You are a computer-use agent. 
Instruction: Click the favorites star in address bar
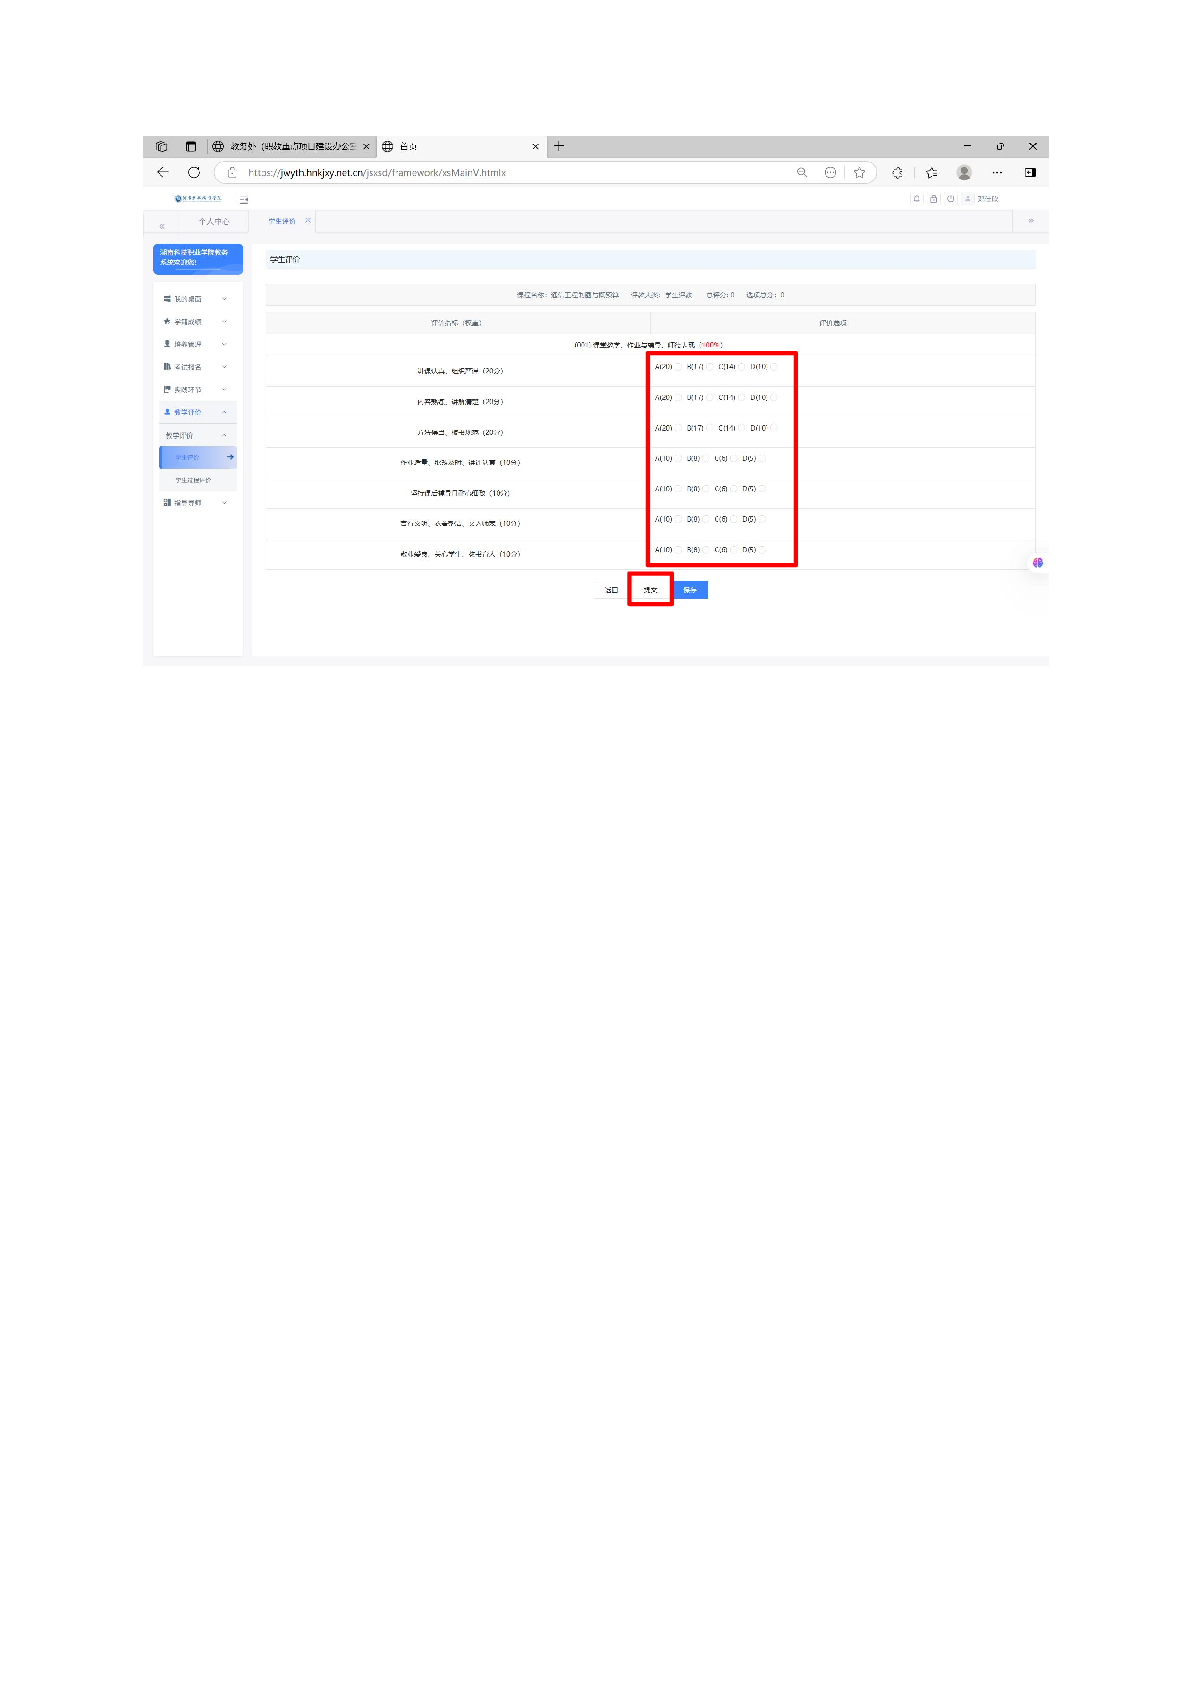click(859, 173)
